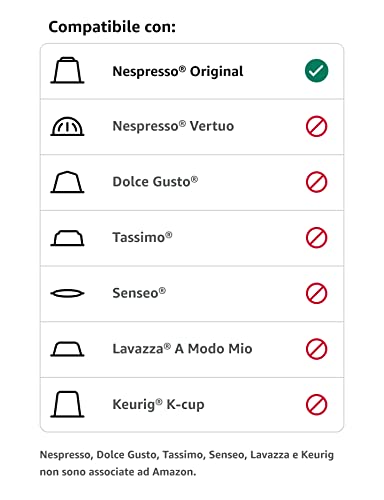This screenshot has height=500, width=384.
Task: Click the Dolce Gusto capsule icon
Action: pyautogui.click(x=67, y=182)
